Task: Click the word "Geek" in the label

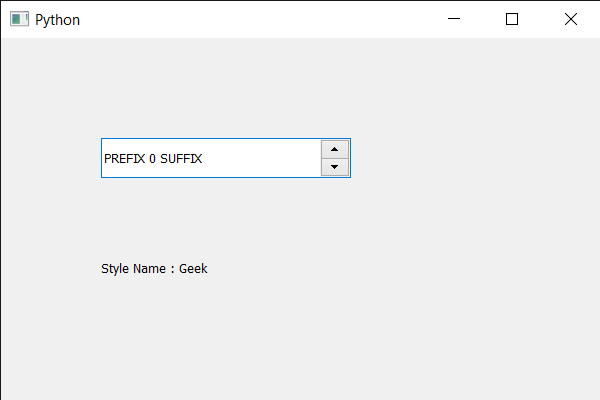Action: [x=193, y=268]
